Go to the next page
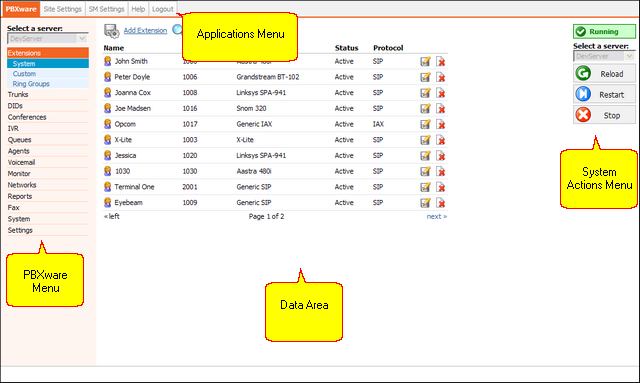Image resolution: width=640 pixels, height=383 pixels. (x=437, y=216)
